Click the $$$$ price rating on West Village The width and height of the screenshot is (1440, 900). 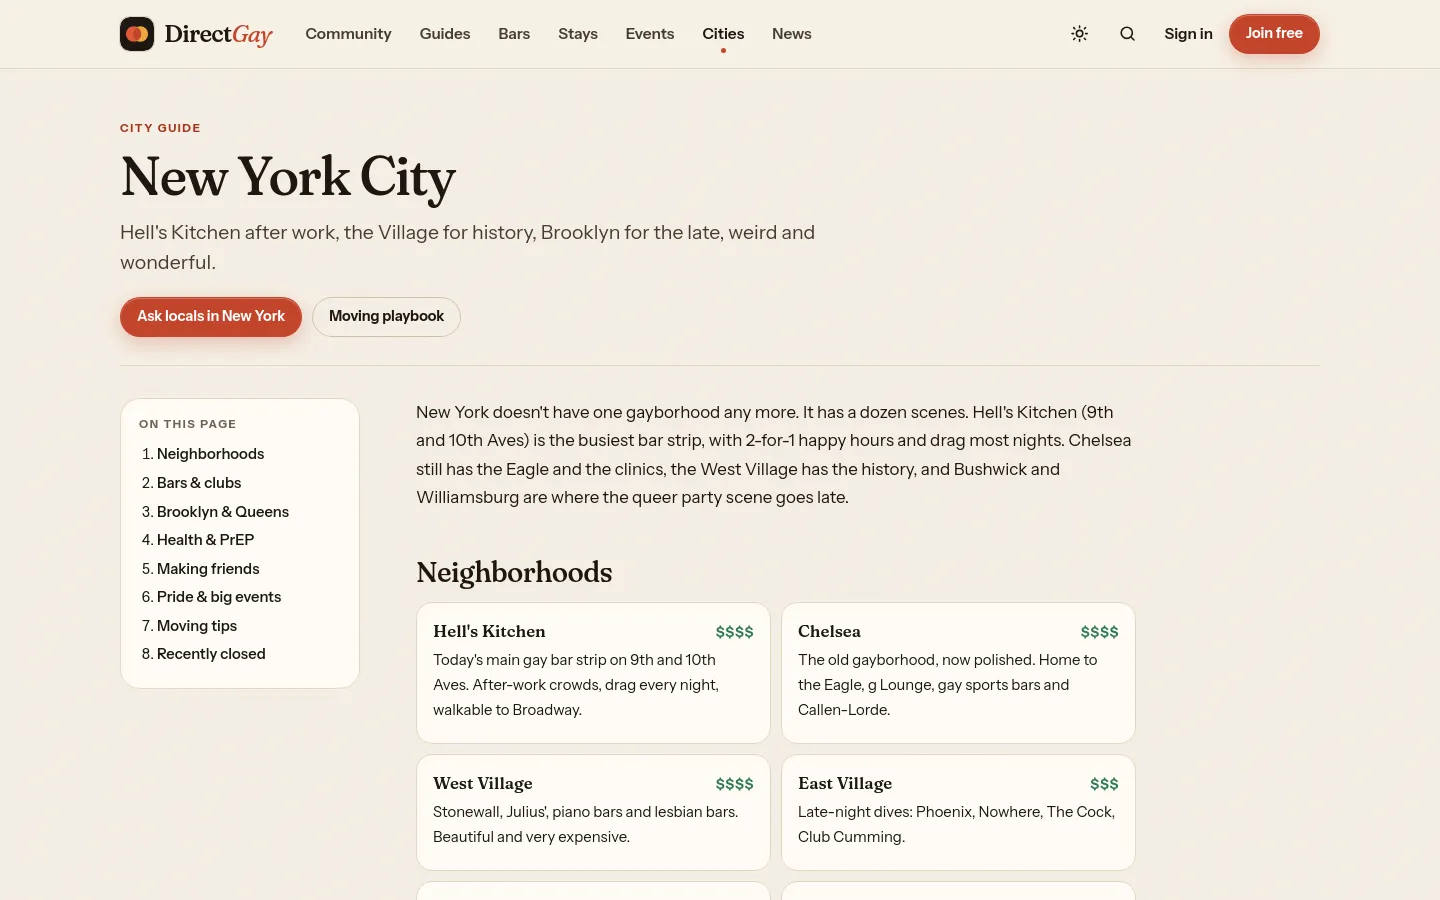tap(734, 784)
